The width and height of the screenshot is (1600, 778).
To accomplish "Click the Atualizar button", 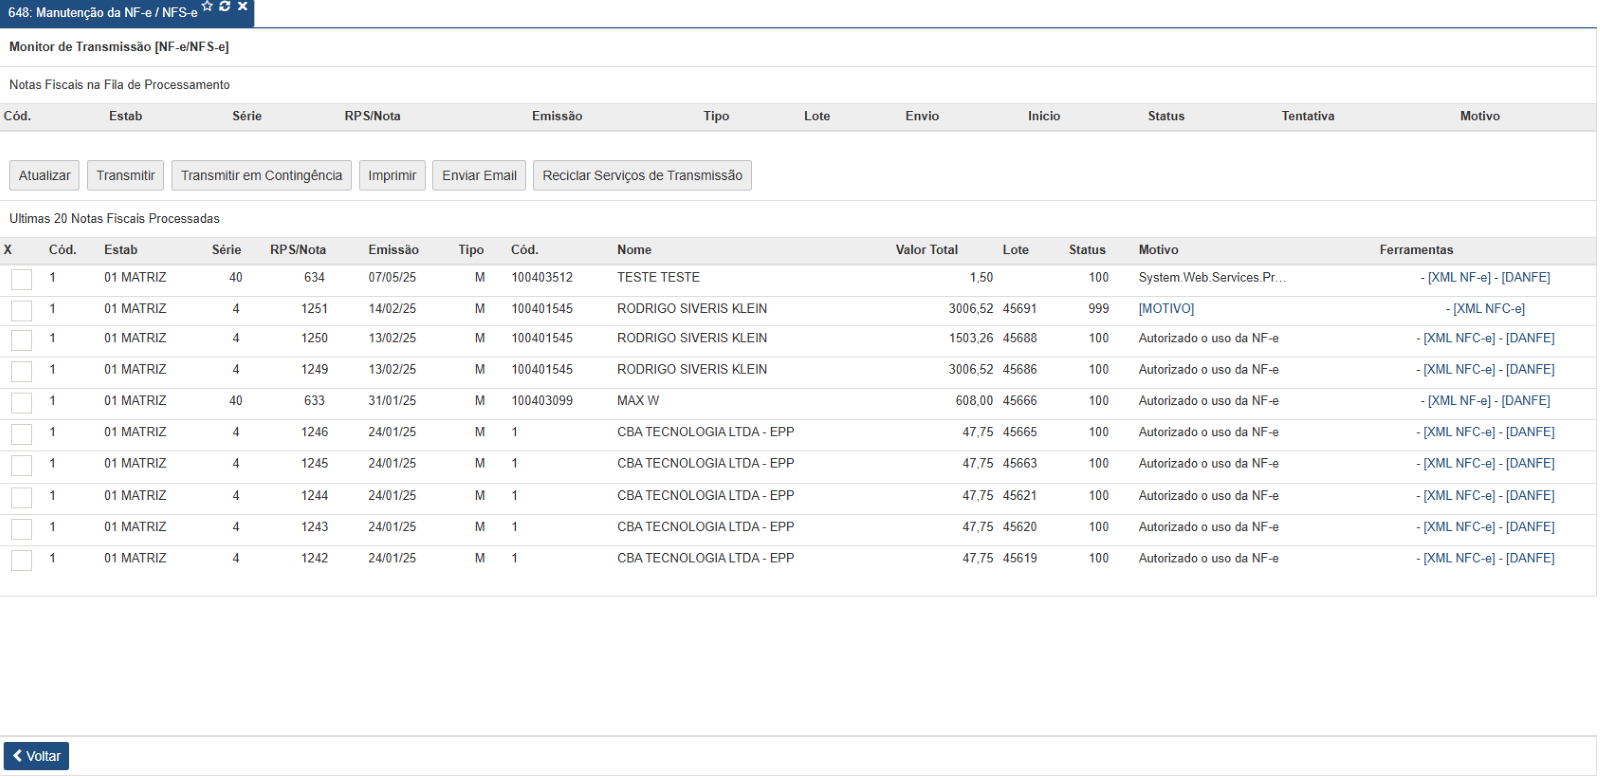I will [x=44, y=175].
